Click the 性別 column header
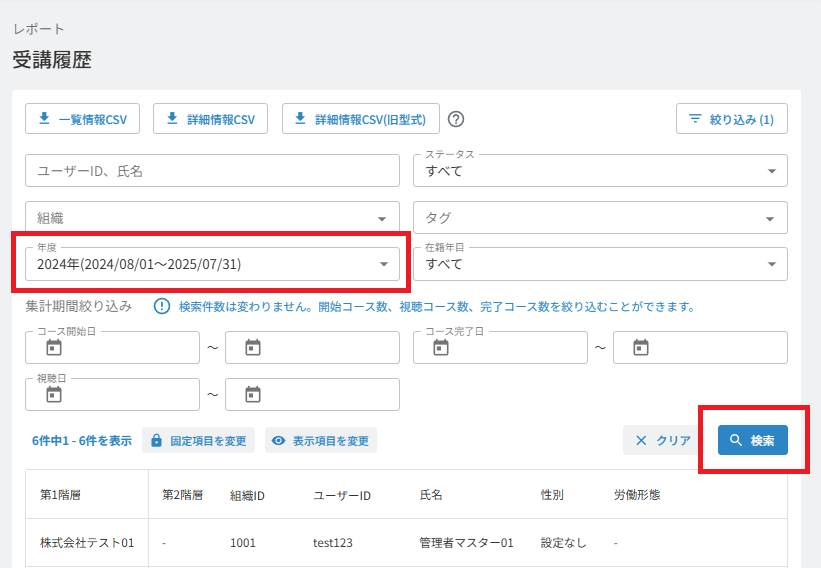The width and height of the screenshot is (821, 568). (x=552, y=495)
